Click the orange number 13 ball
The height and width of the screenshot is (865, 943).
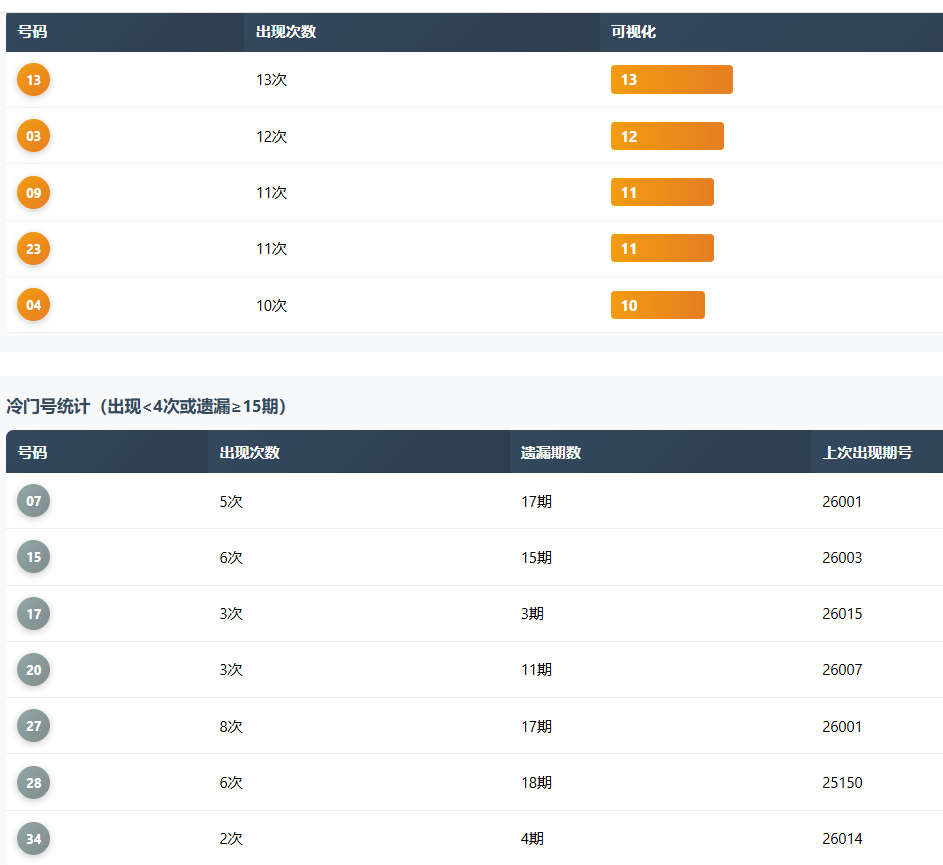pyautogui.click(x=33, y=80)
